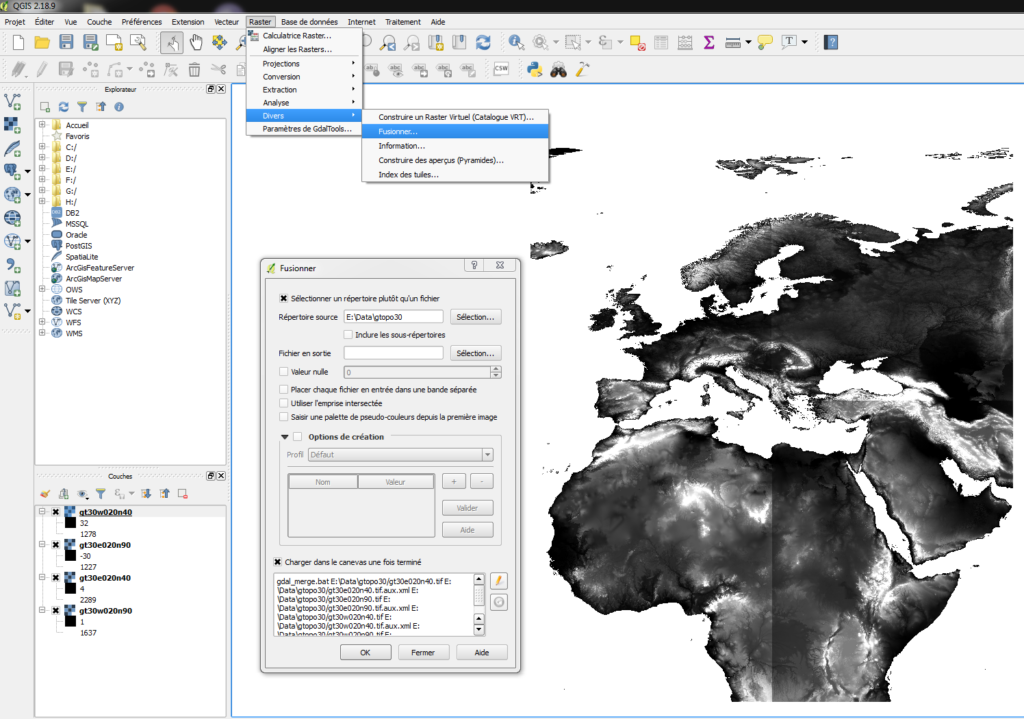Click Fermer button in Fusionner dialog
Screen dimensions: 1024x719
(423, 652)
